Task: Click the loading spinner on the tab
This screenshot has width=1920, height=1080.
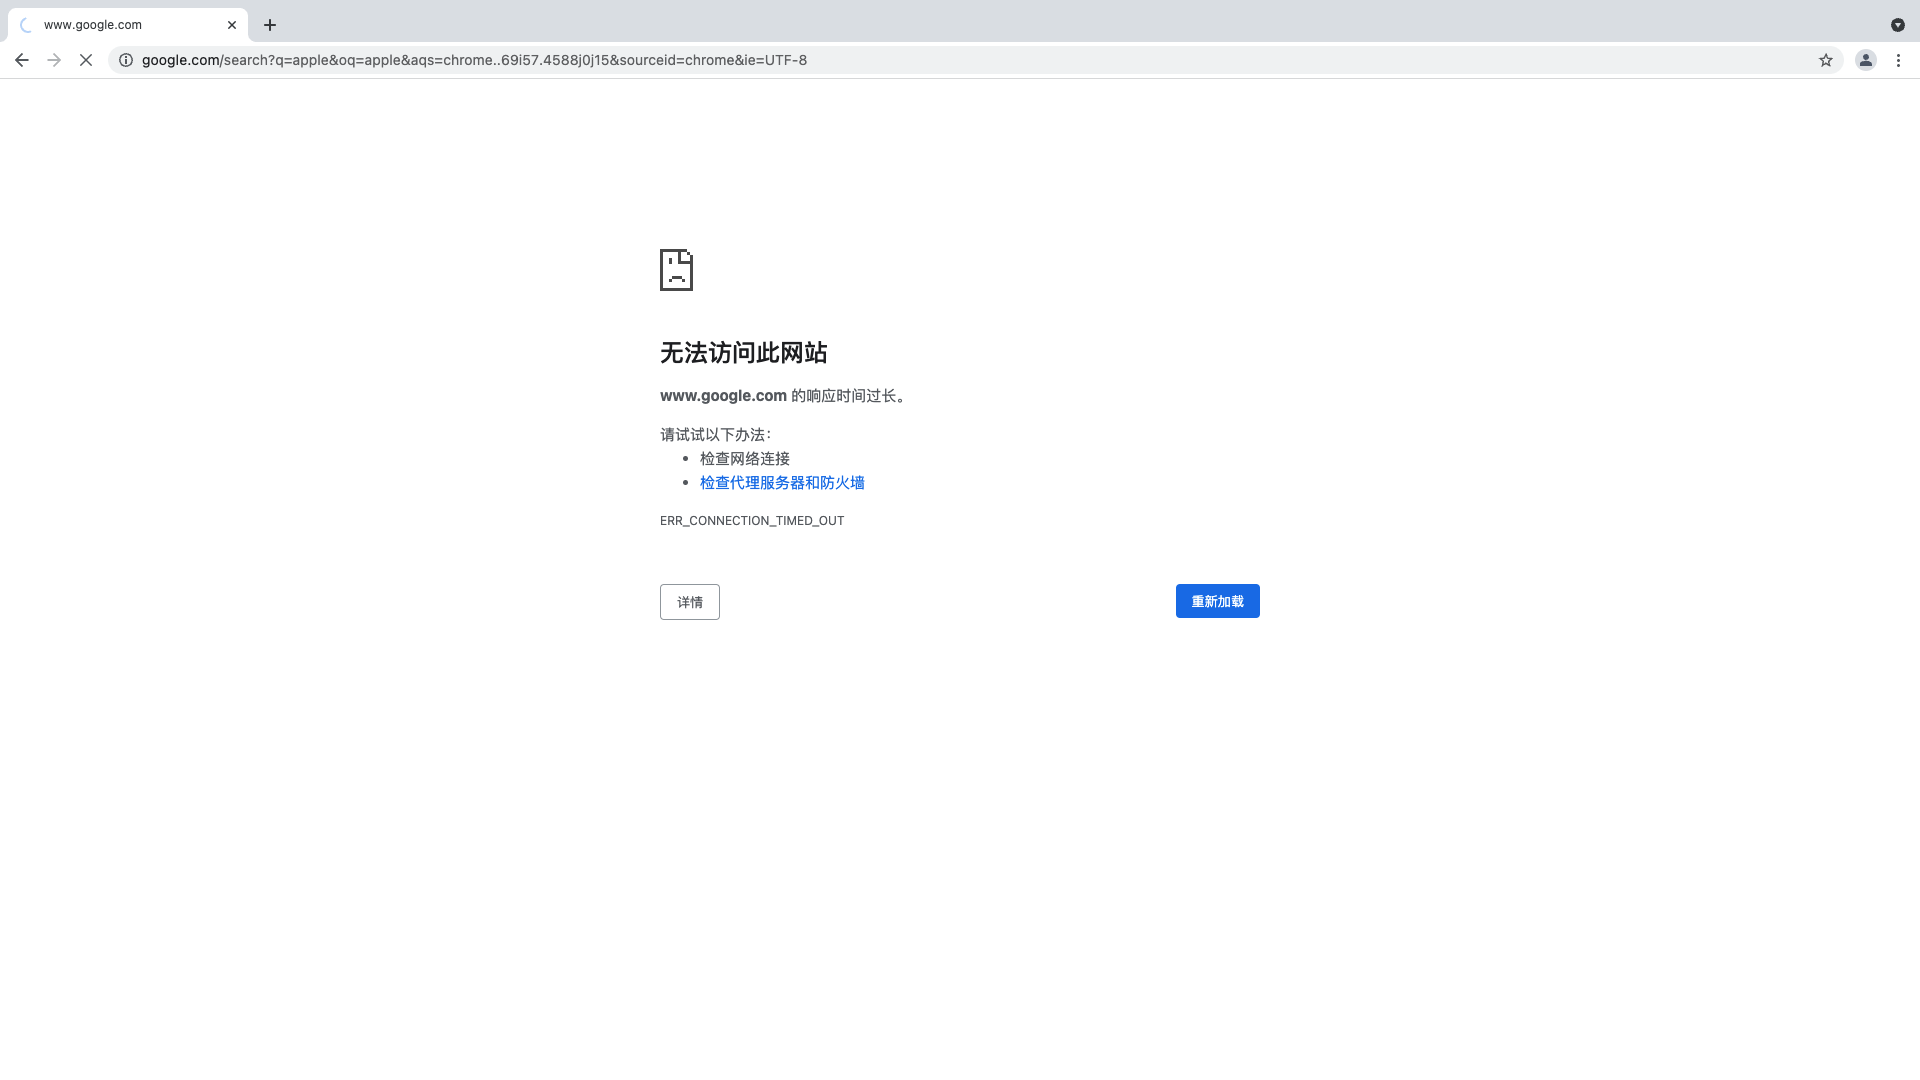Action: pos(27,25)
